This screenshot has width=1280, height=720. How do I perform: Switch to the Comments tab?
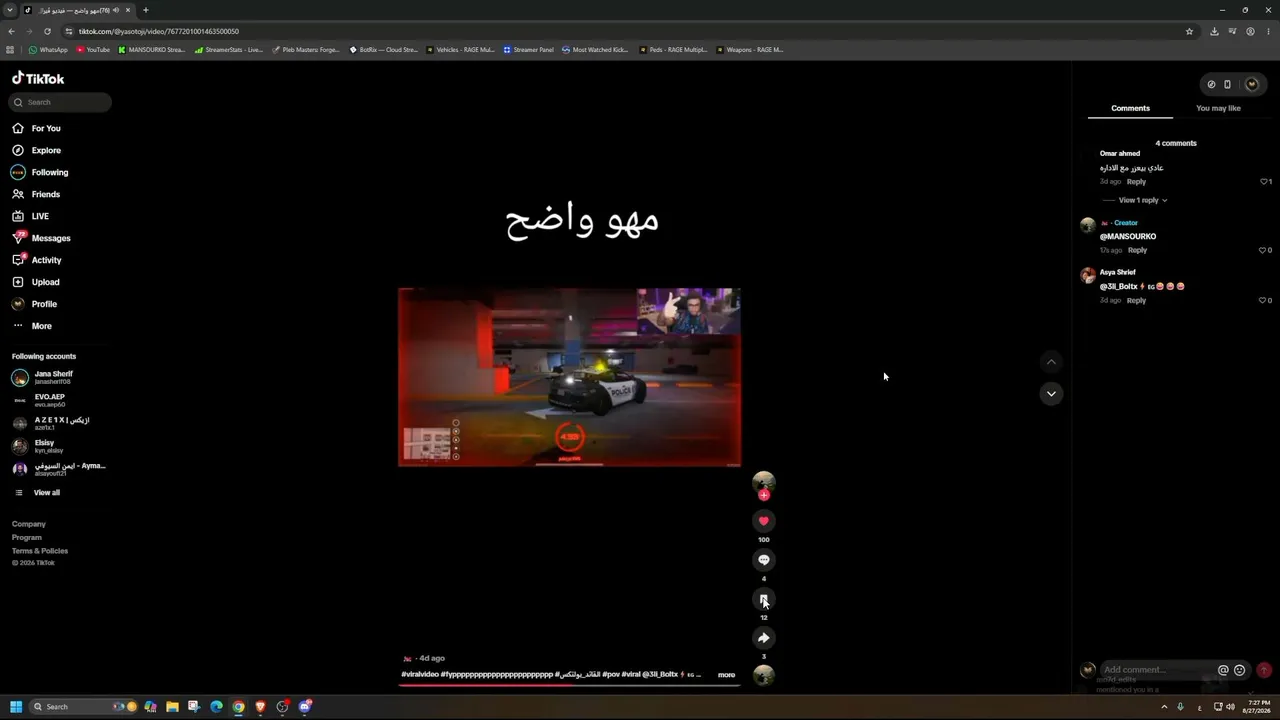[x=1130, y=108]
